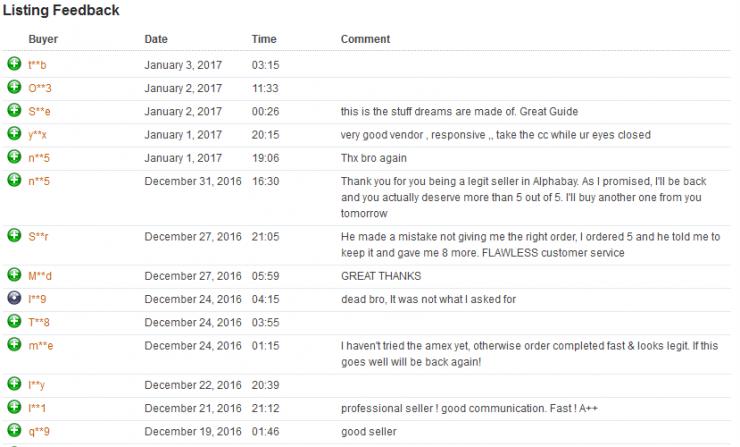The height and width of the screenshot is (447, 740).
Task: Open buyer O**3 profile link
Action: (39, 88)
